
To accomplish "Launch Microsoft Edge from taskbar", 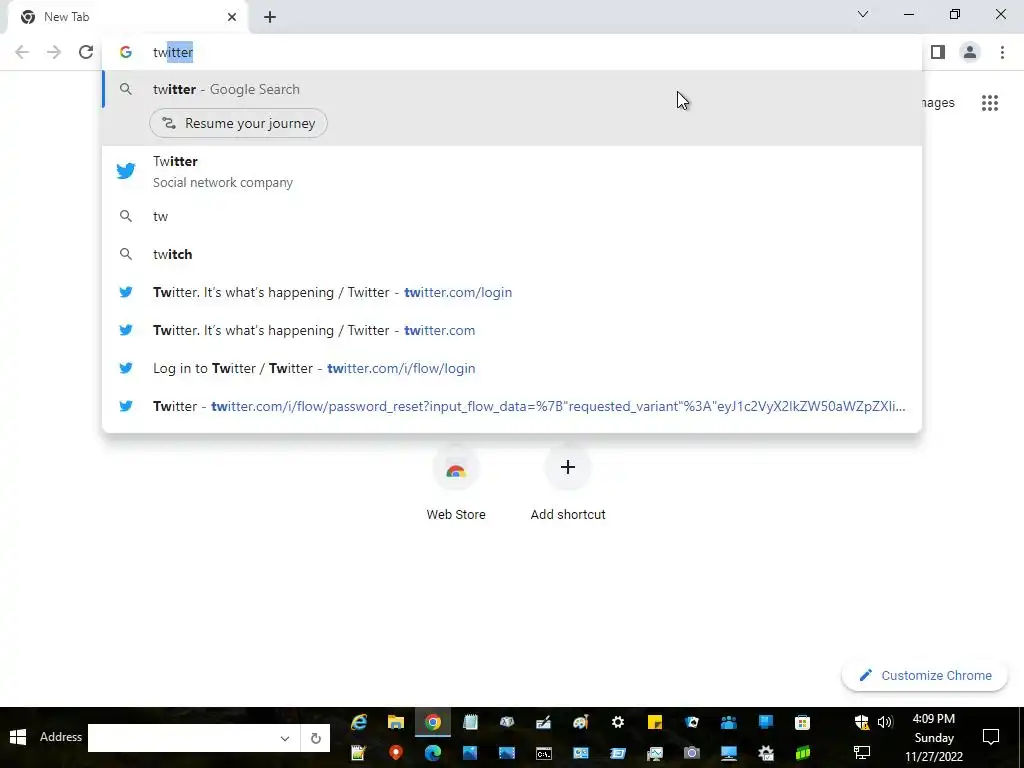I will [x=432, y=753].
